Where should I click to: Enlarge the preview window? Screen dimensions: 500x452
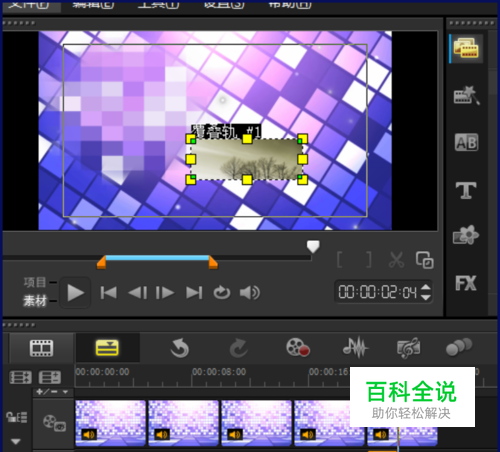(x=425, y=260)
